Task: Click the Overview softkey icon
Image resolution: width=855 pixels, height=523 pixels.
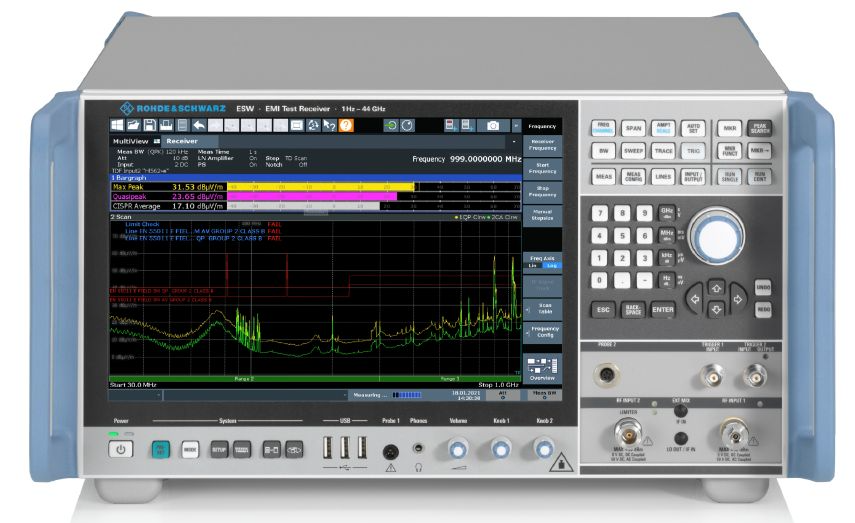Action: [x=542, y=369]
